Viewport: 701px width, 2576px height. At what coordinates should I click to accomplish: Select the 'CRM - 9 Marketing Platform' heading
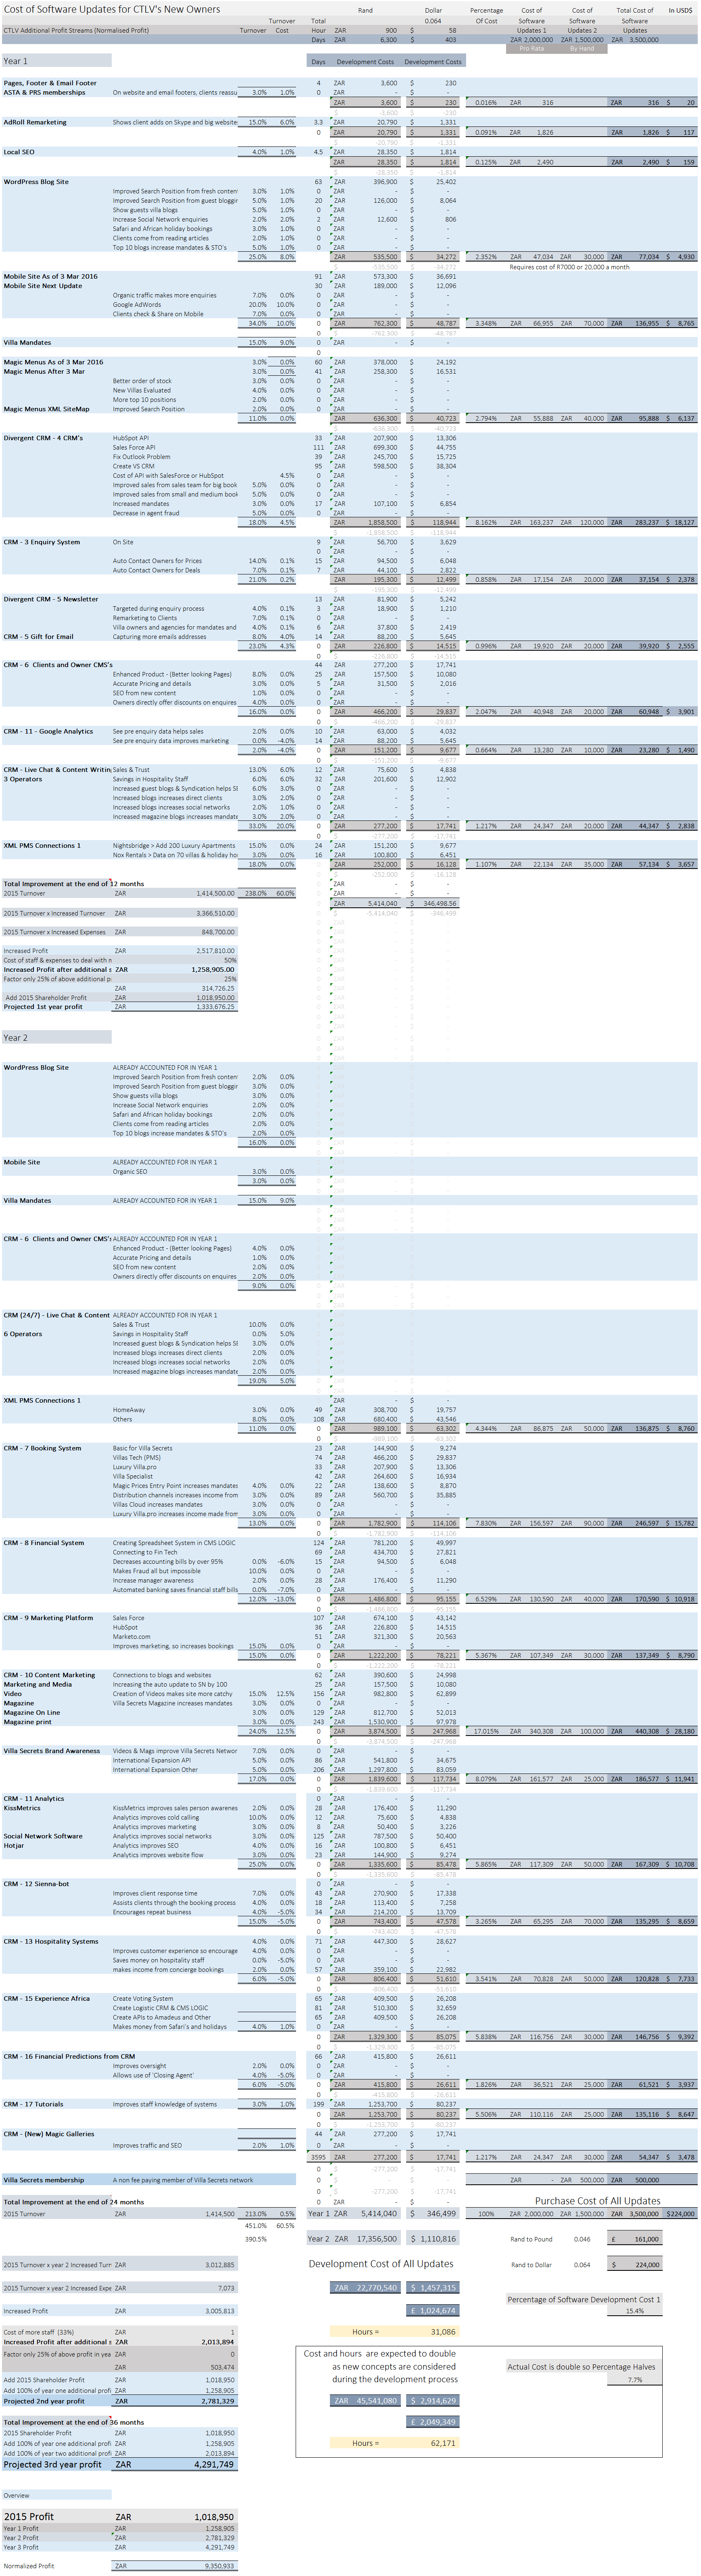[48, 1618]
